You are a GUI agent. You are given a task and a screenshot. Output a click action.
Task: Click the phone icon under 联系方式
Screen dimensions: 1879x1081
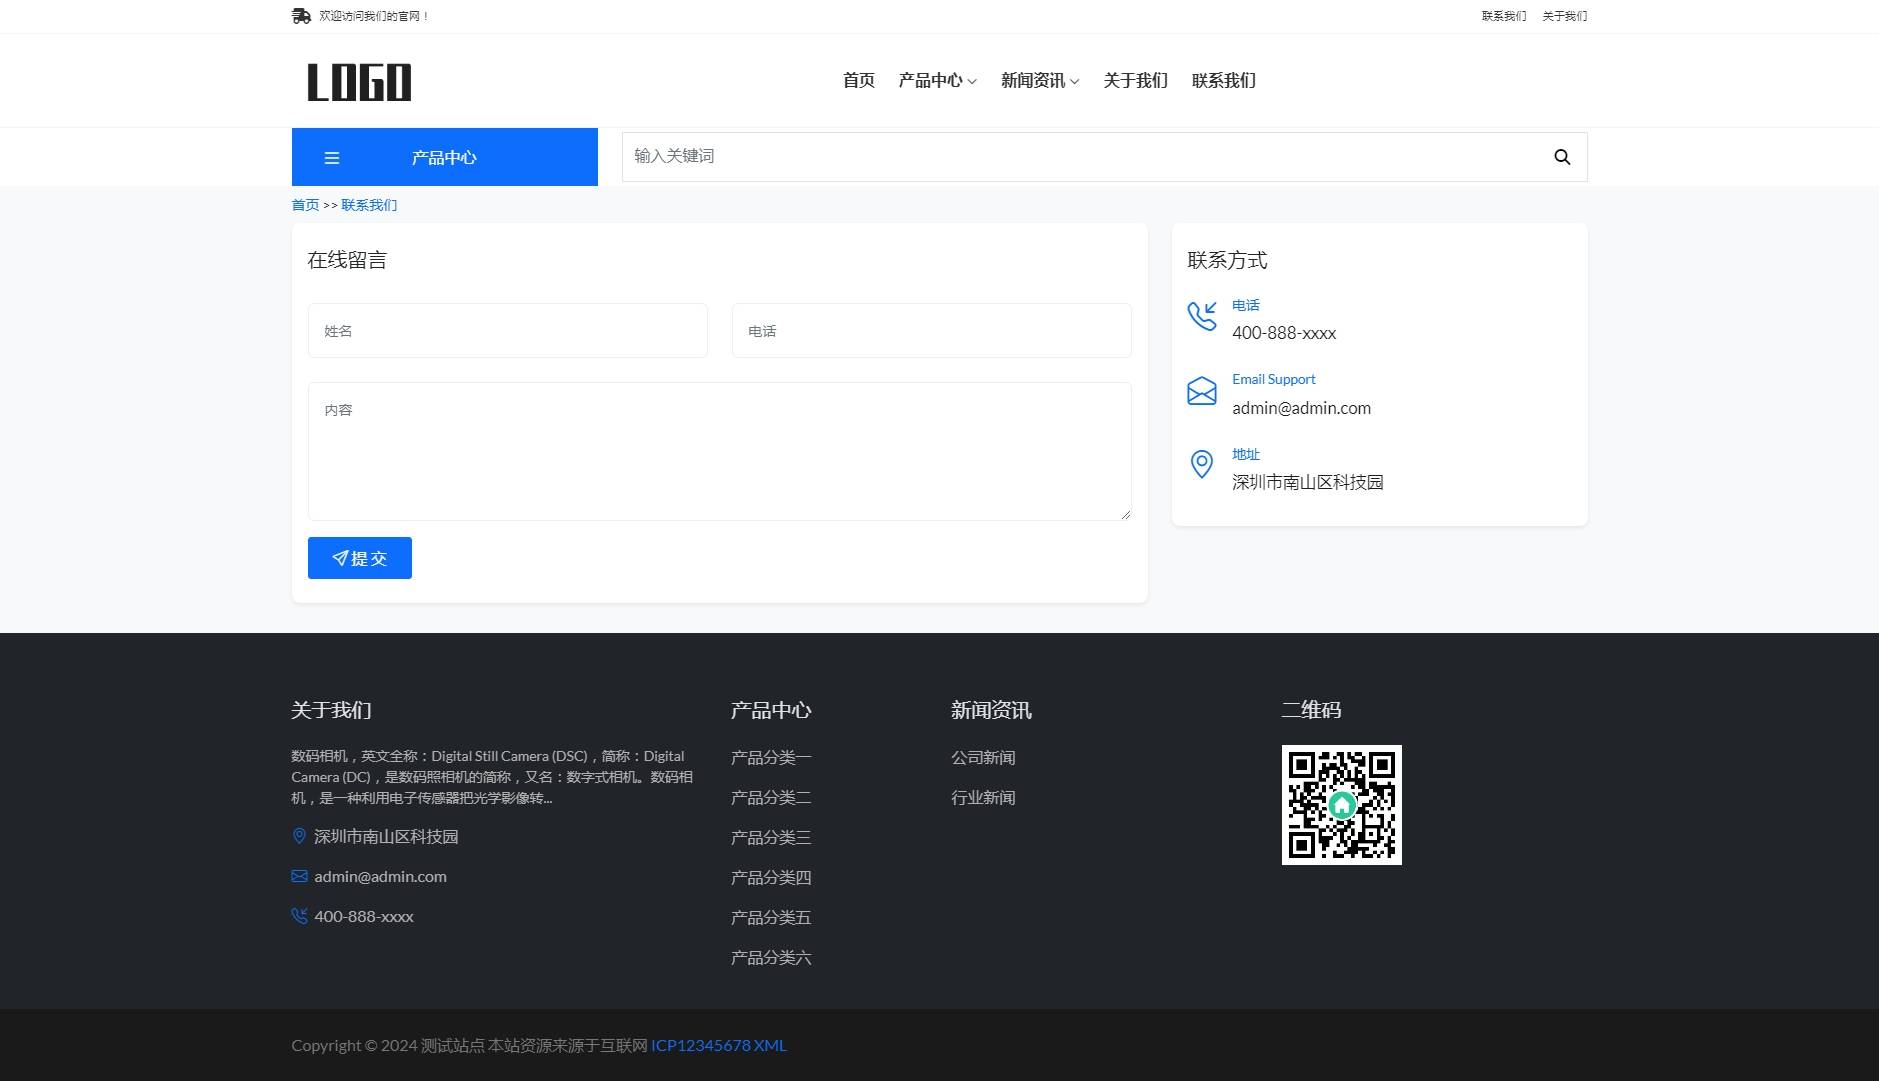pos(1202,316)
